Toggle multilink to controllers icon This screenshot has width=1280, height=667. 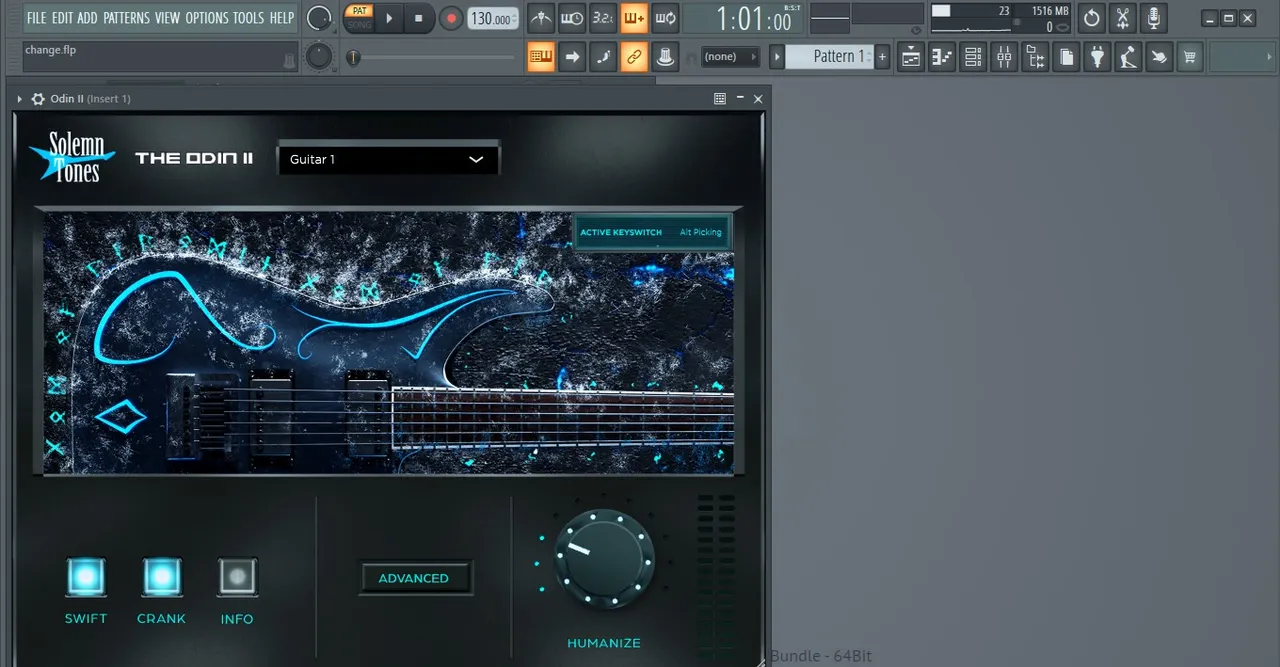tap(634, 57)
